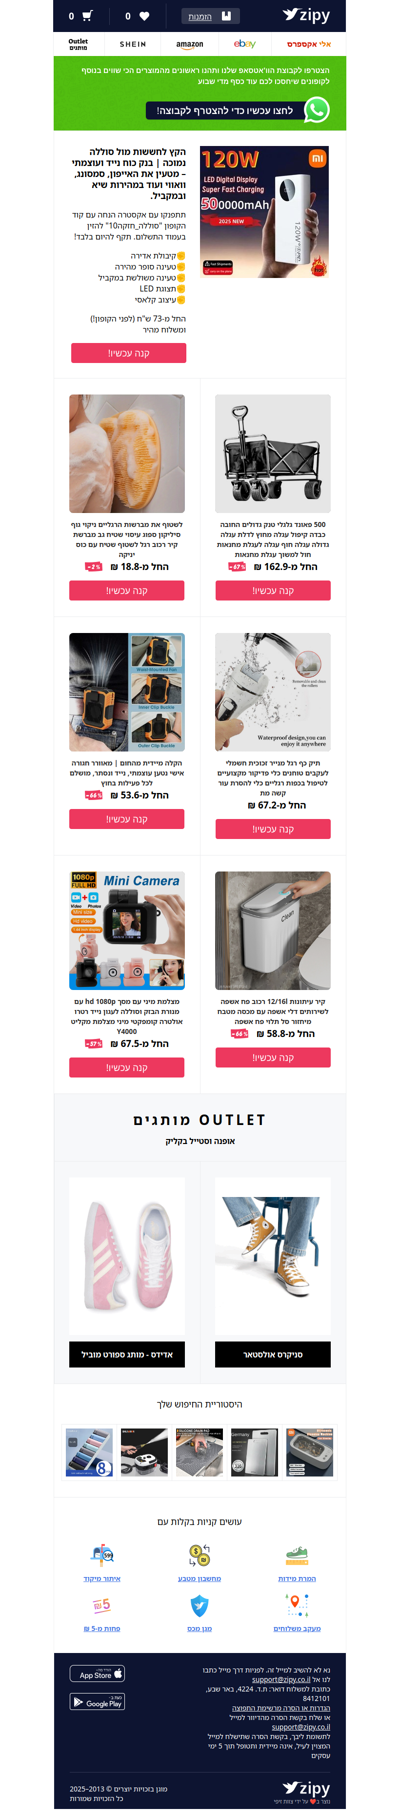Select the eBay tab
400x1820 pixels.
(245, 44)
